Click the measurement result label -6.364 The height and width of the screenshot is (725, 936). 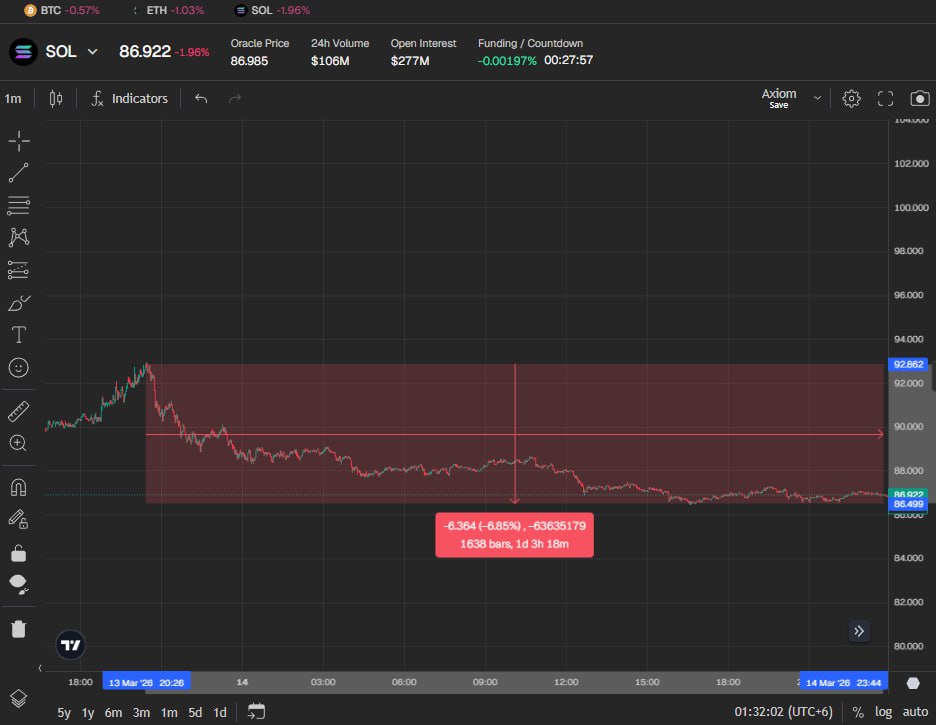coord(515,535)
